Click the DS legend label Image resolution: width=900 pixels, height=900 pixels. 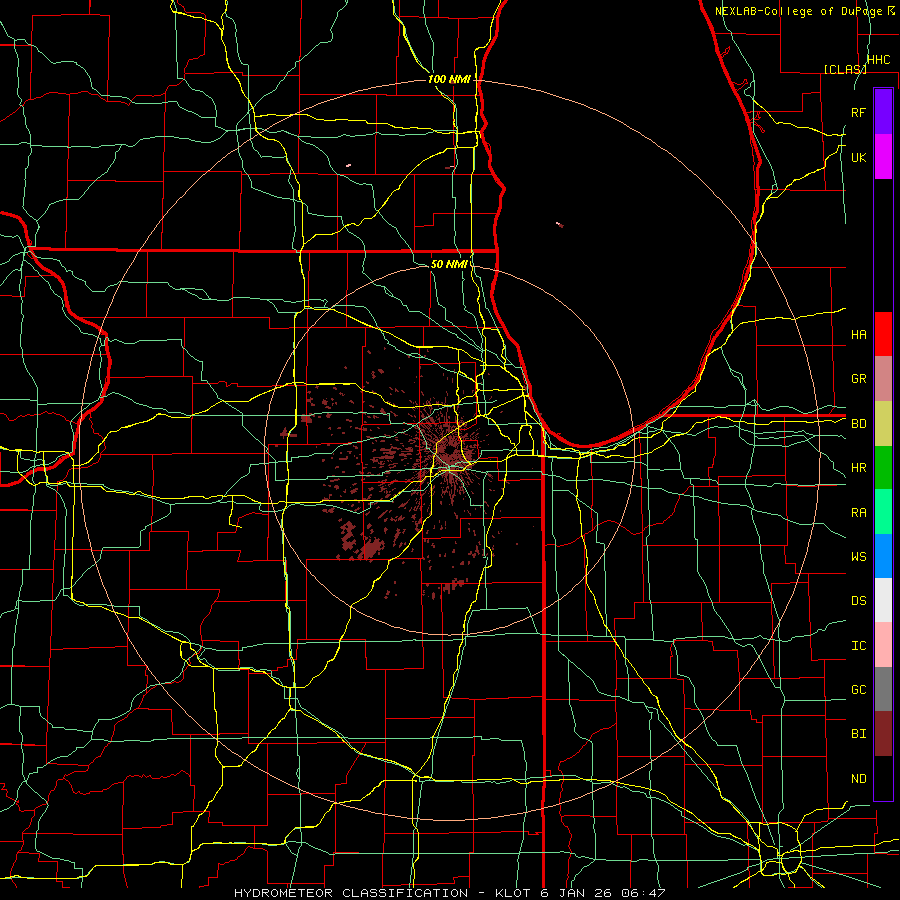click(x=858, y=601)
